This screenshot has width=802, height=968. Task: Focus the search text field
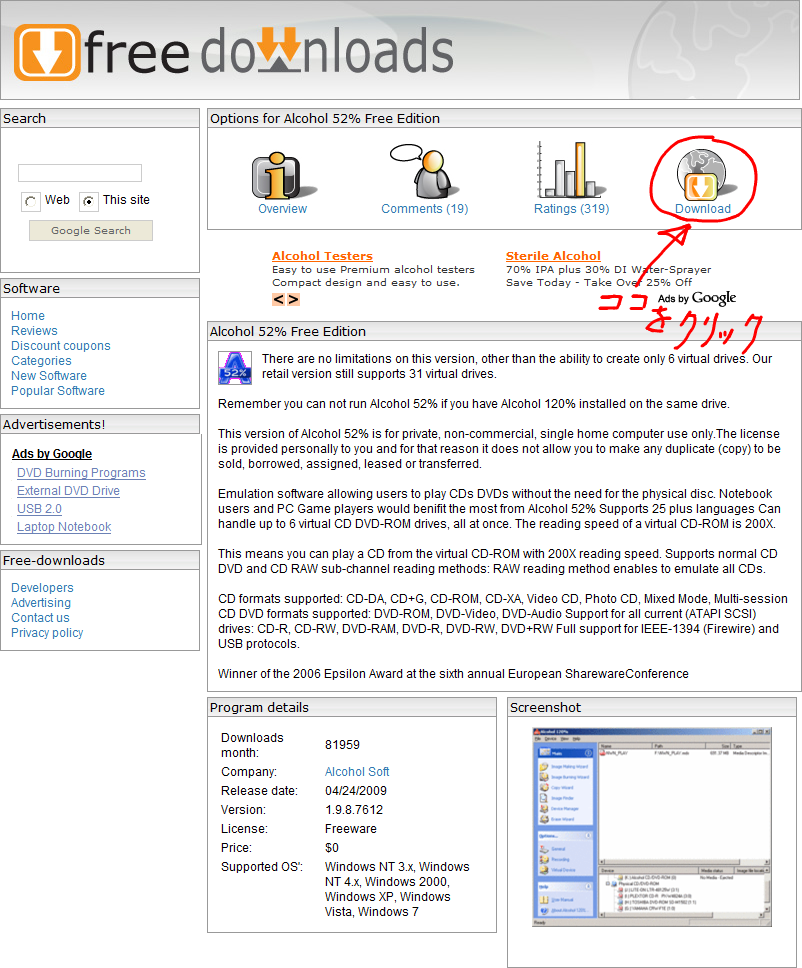80,173
